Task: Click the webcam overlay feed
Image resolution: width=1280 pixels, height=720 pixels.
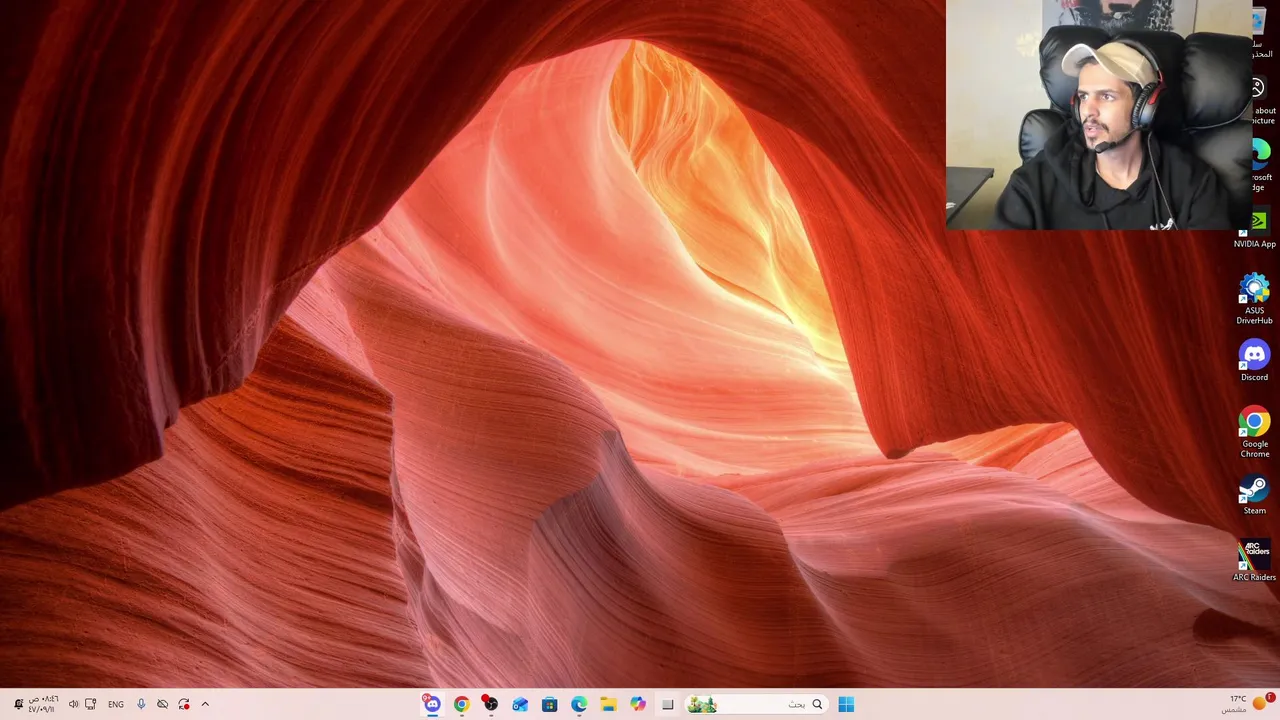Action: [1098, 115]
